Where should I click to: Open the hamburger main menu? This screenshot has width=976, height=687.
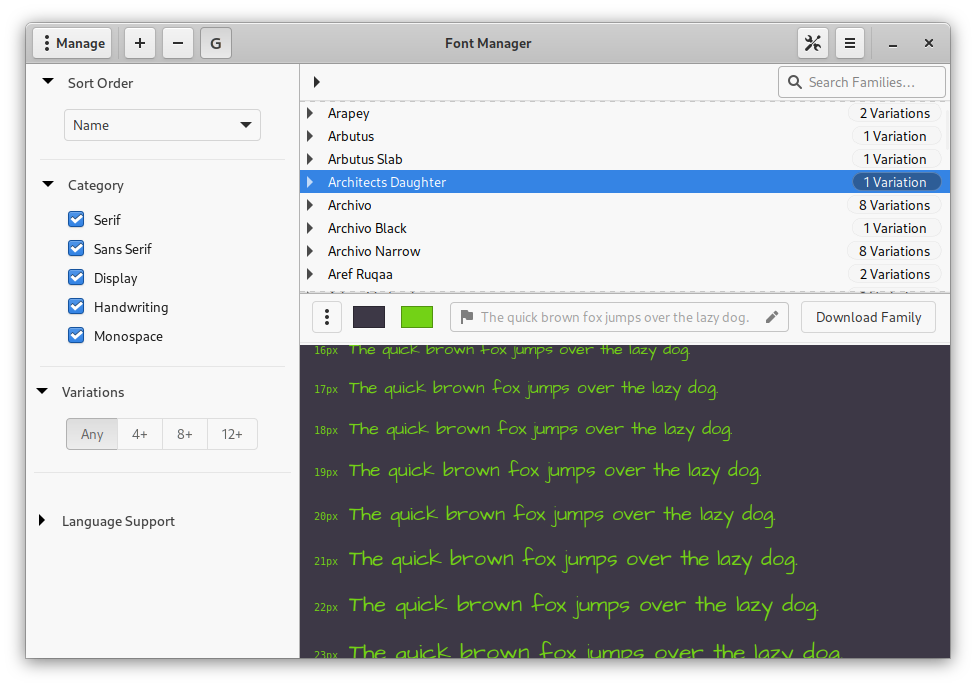[849, 43]
